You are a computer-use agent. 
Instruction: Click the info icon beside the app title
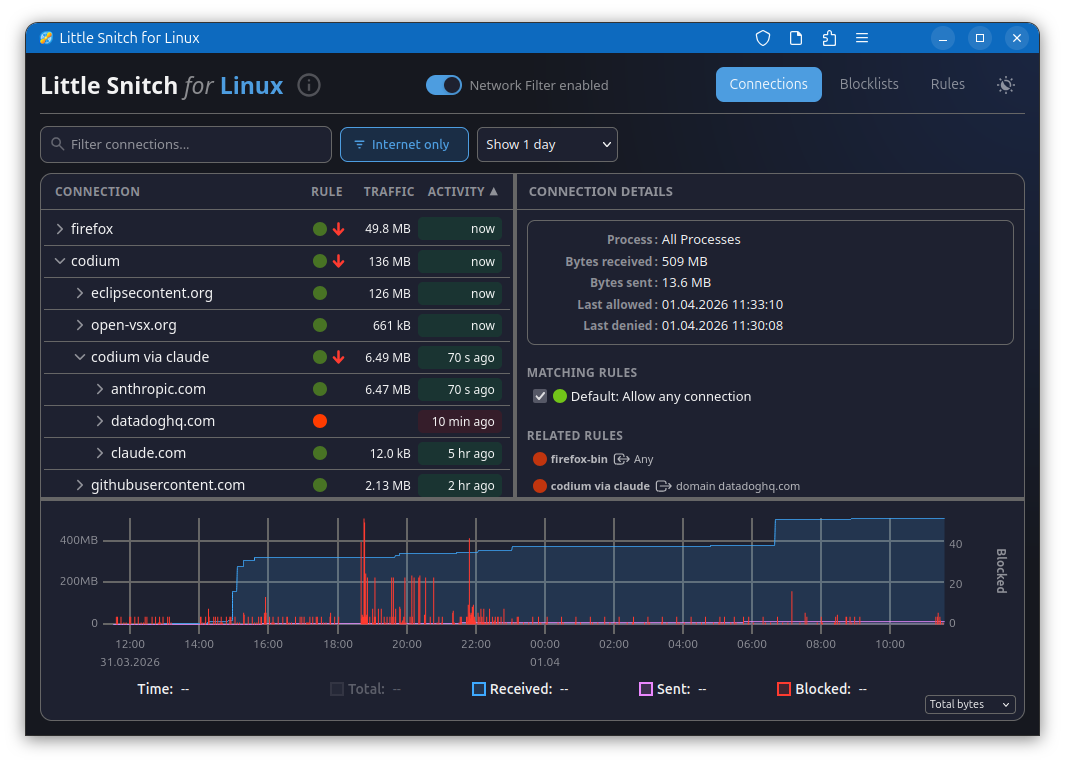pos(309,85)
